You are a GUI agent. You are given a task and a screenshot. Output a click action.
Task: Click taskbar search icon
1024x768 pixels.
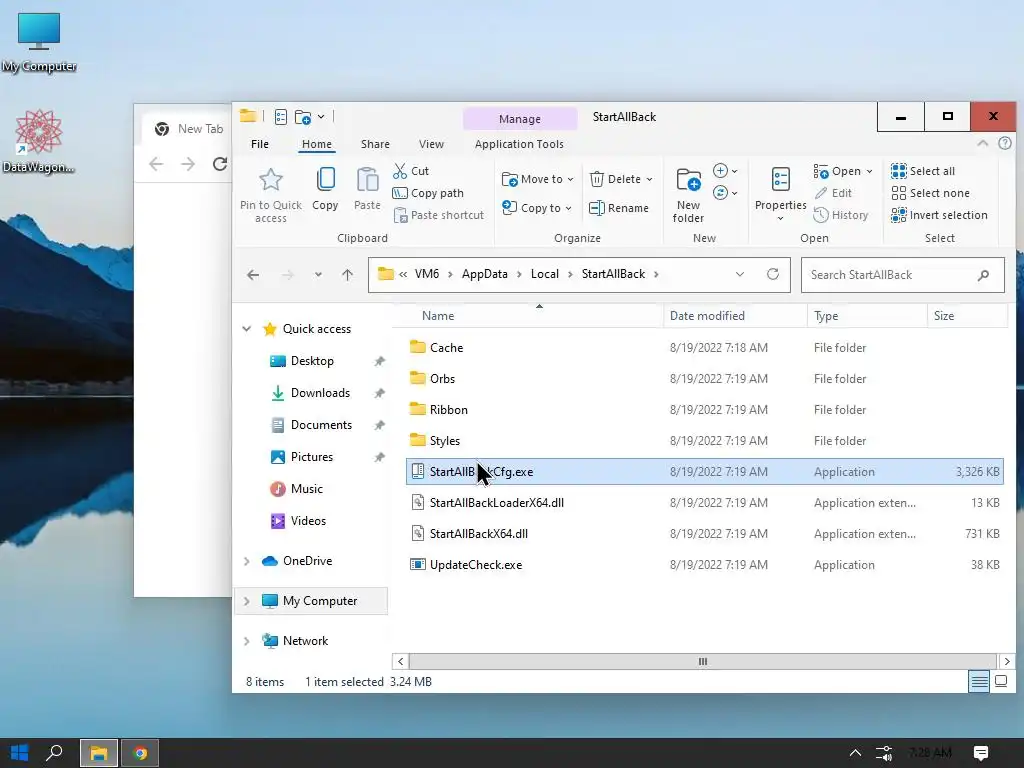[55, 753]
